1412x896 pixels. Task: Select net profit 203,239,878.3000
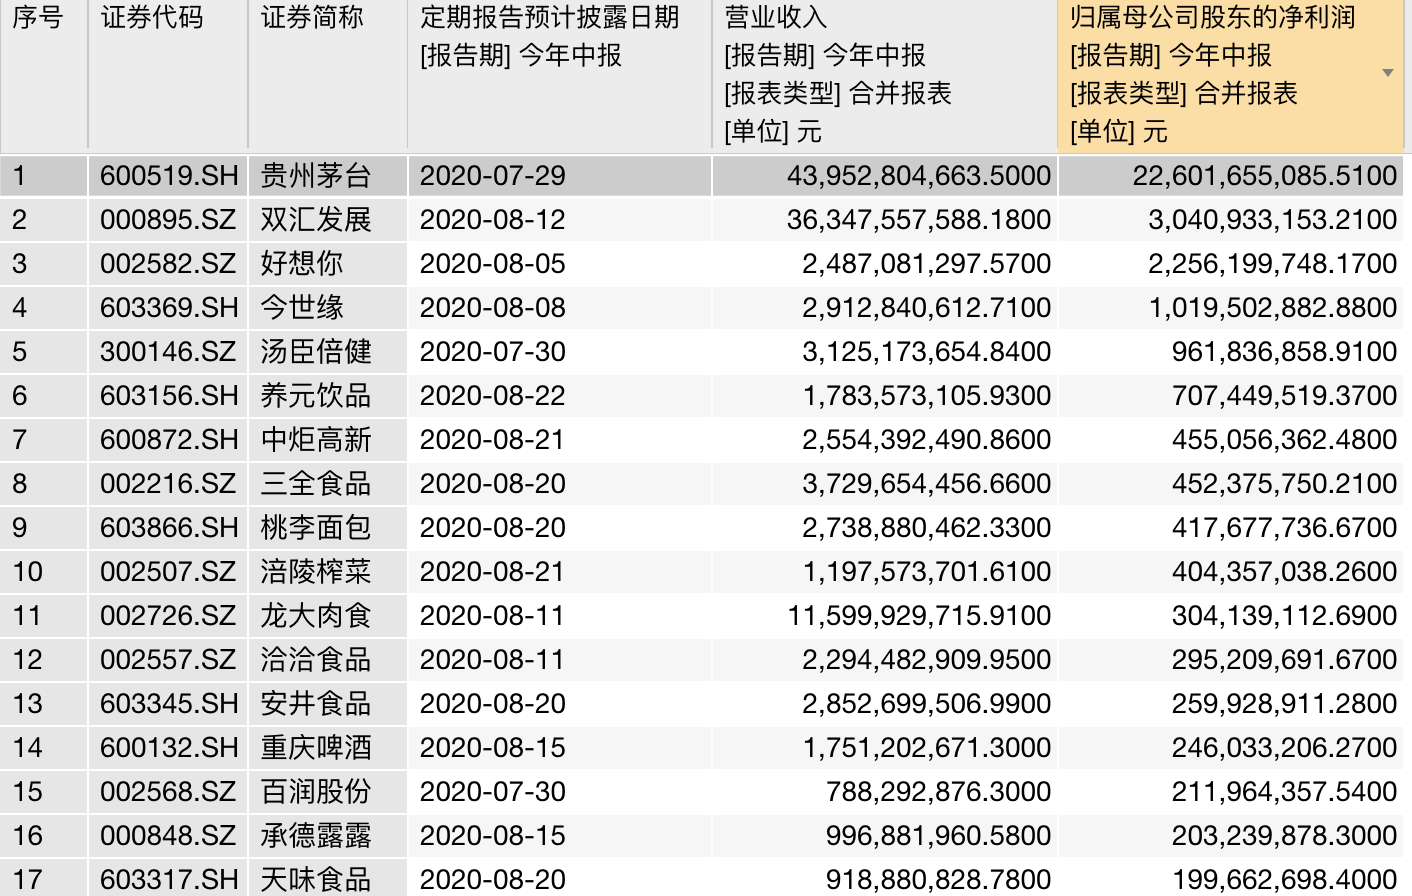1285,836
